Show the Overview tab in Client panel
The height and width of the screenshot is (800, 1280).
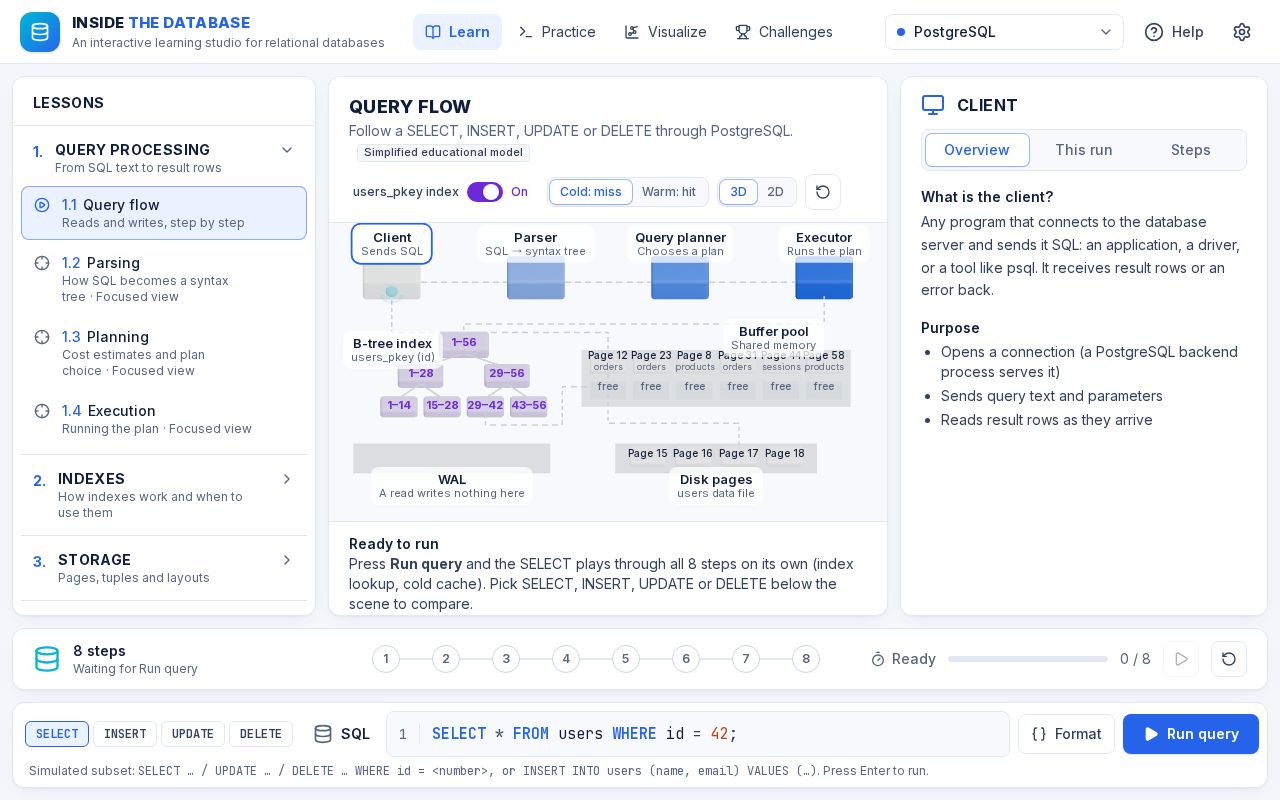click(977, 150)
